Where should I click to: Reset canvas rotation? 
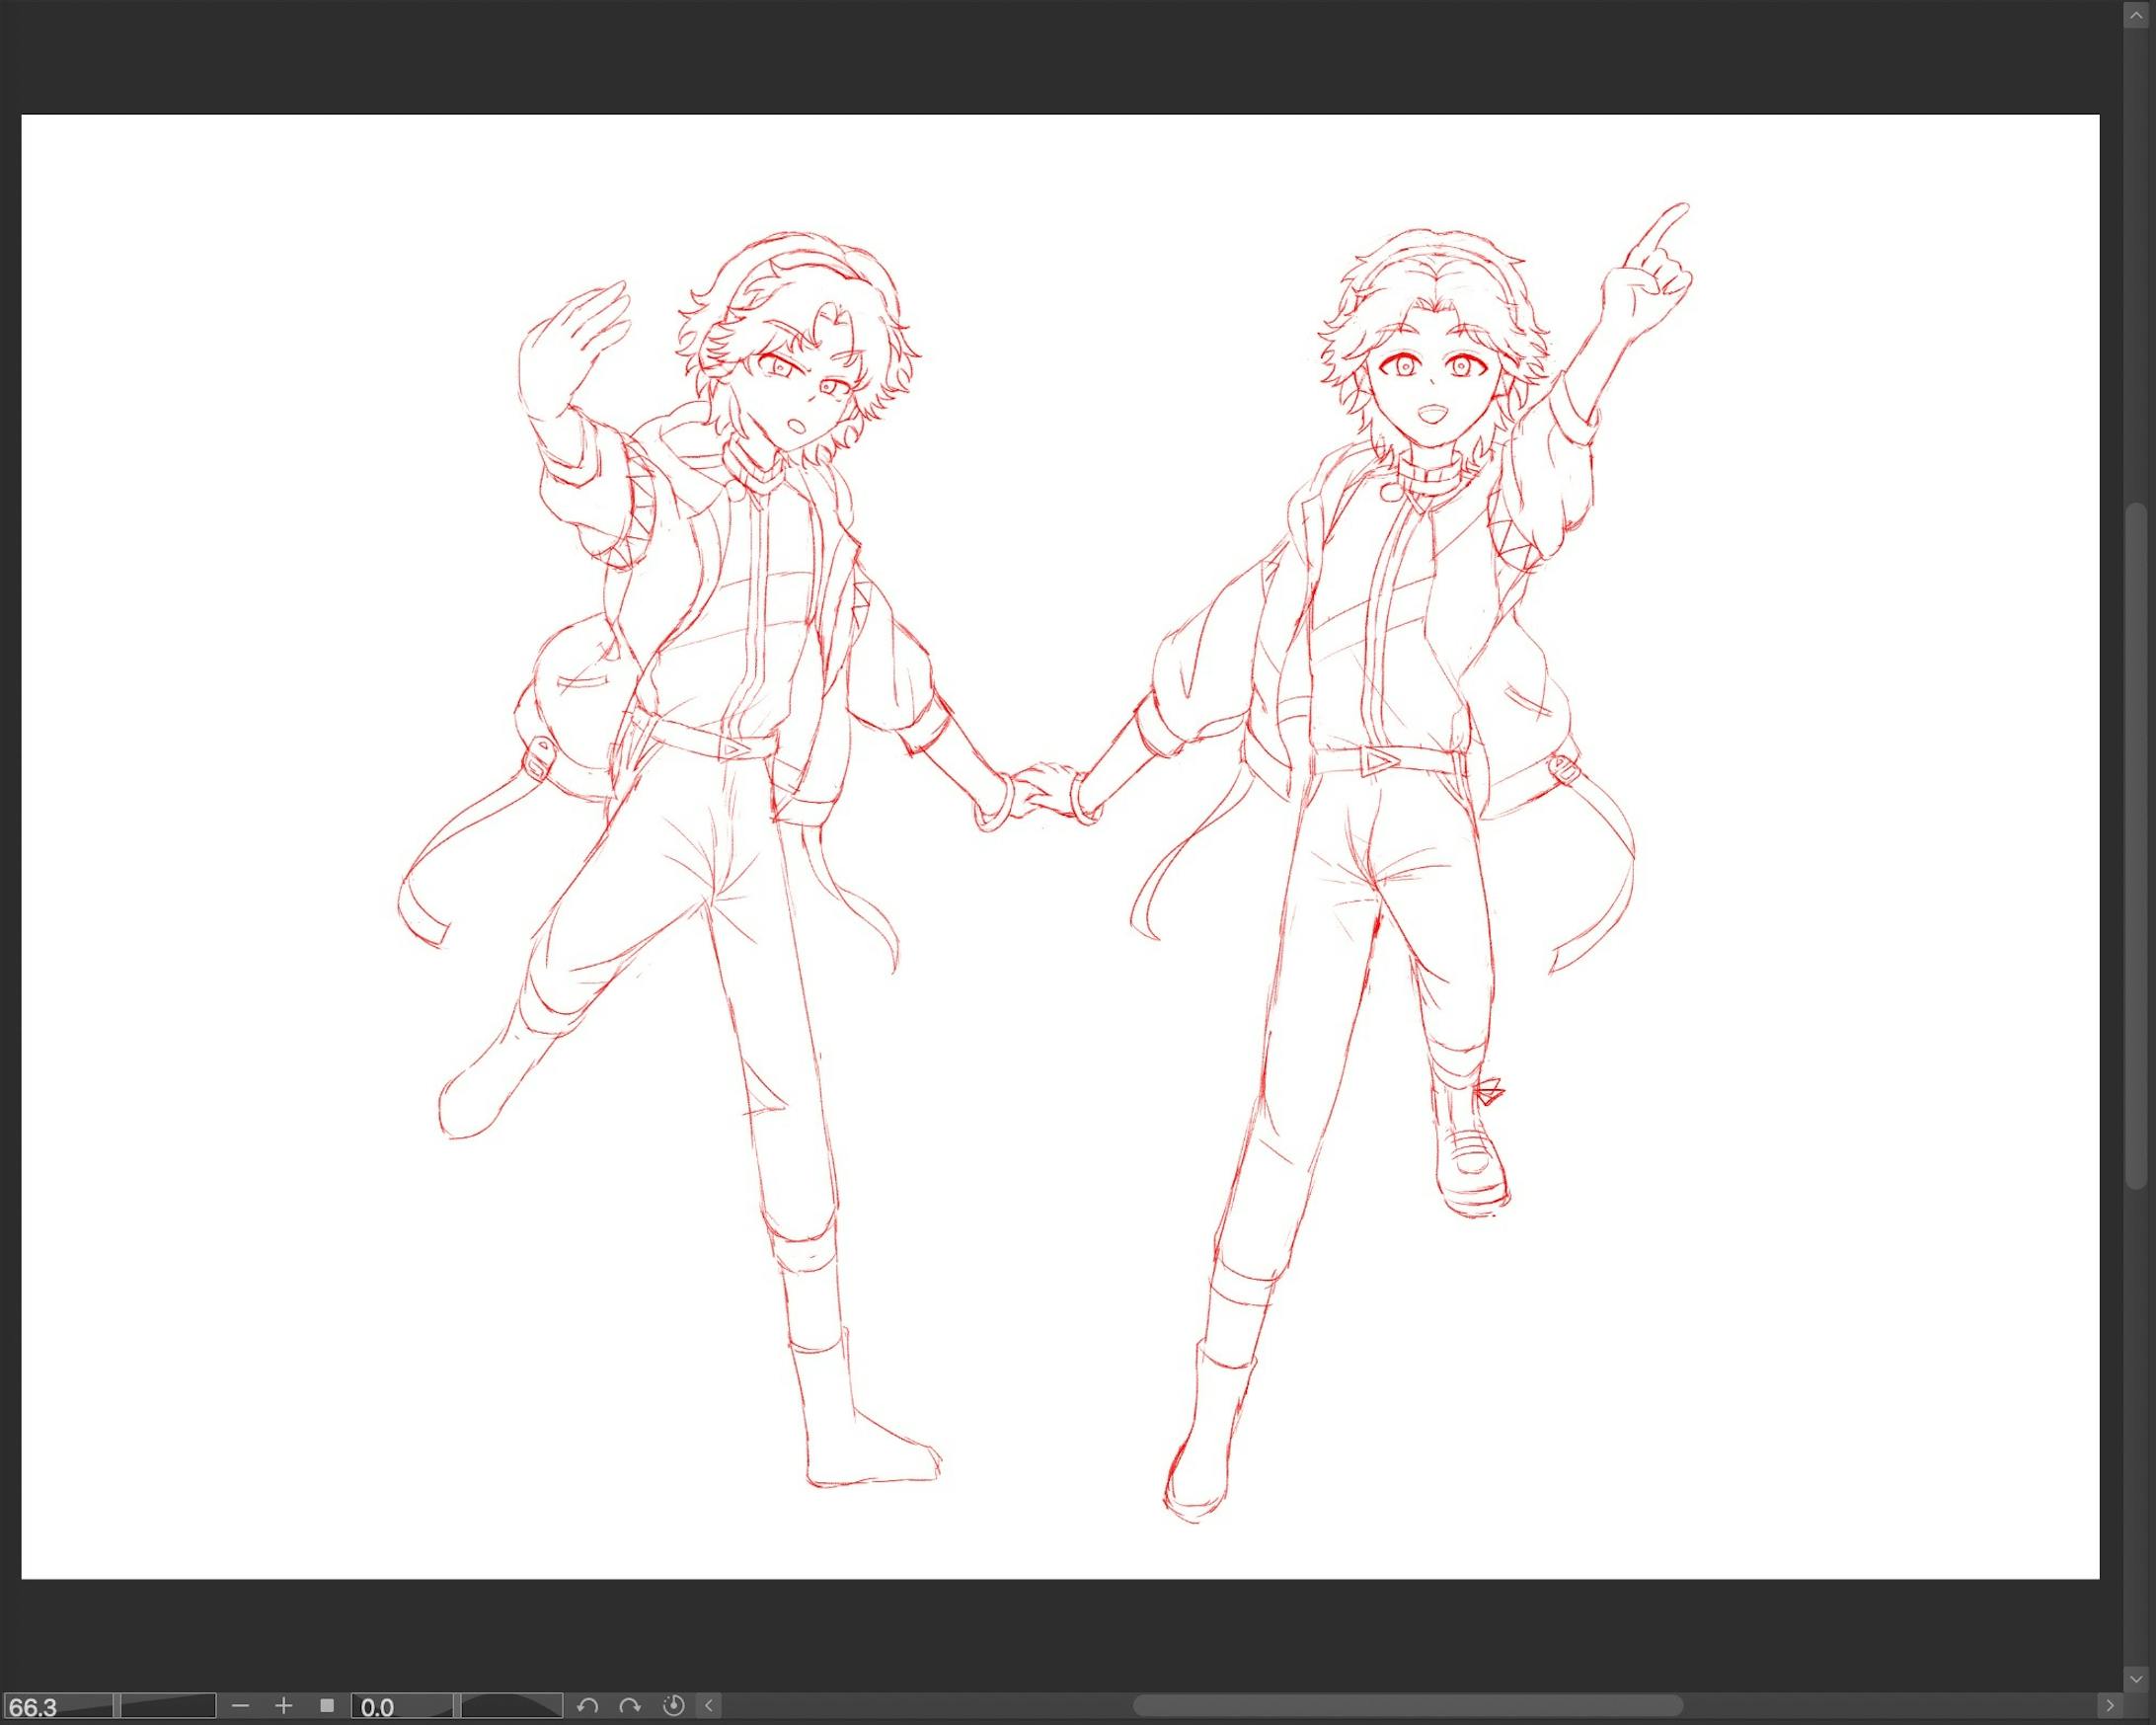(673, 1706)
